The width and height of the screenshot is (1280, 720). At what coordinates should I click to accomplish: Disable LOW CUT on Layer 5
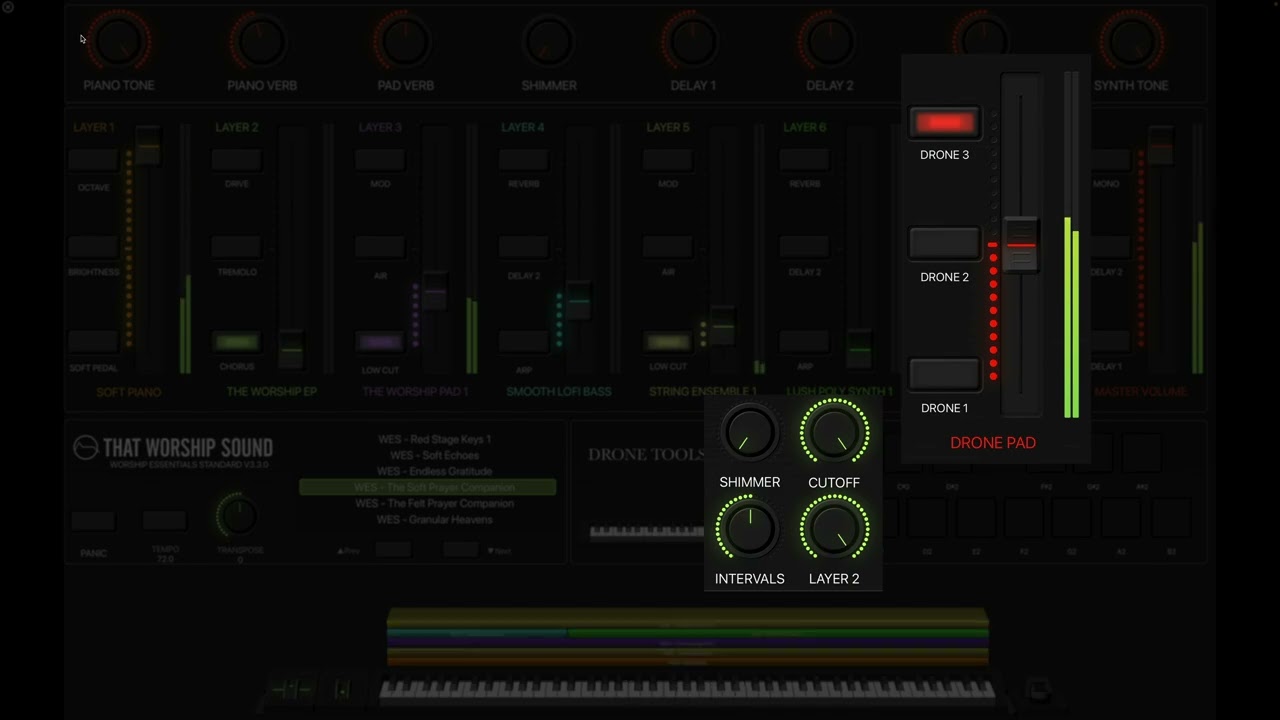(668, 342)
